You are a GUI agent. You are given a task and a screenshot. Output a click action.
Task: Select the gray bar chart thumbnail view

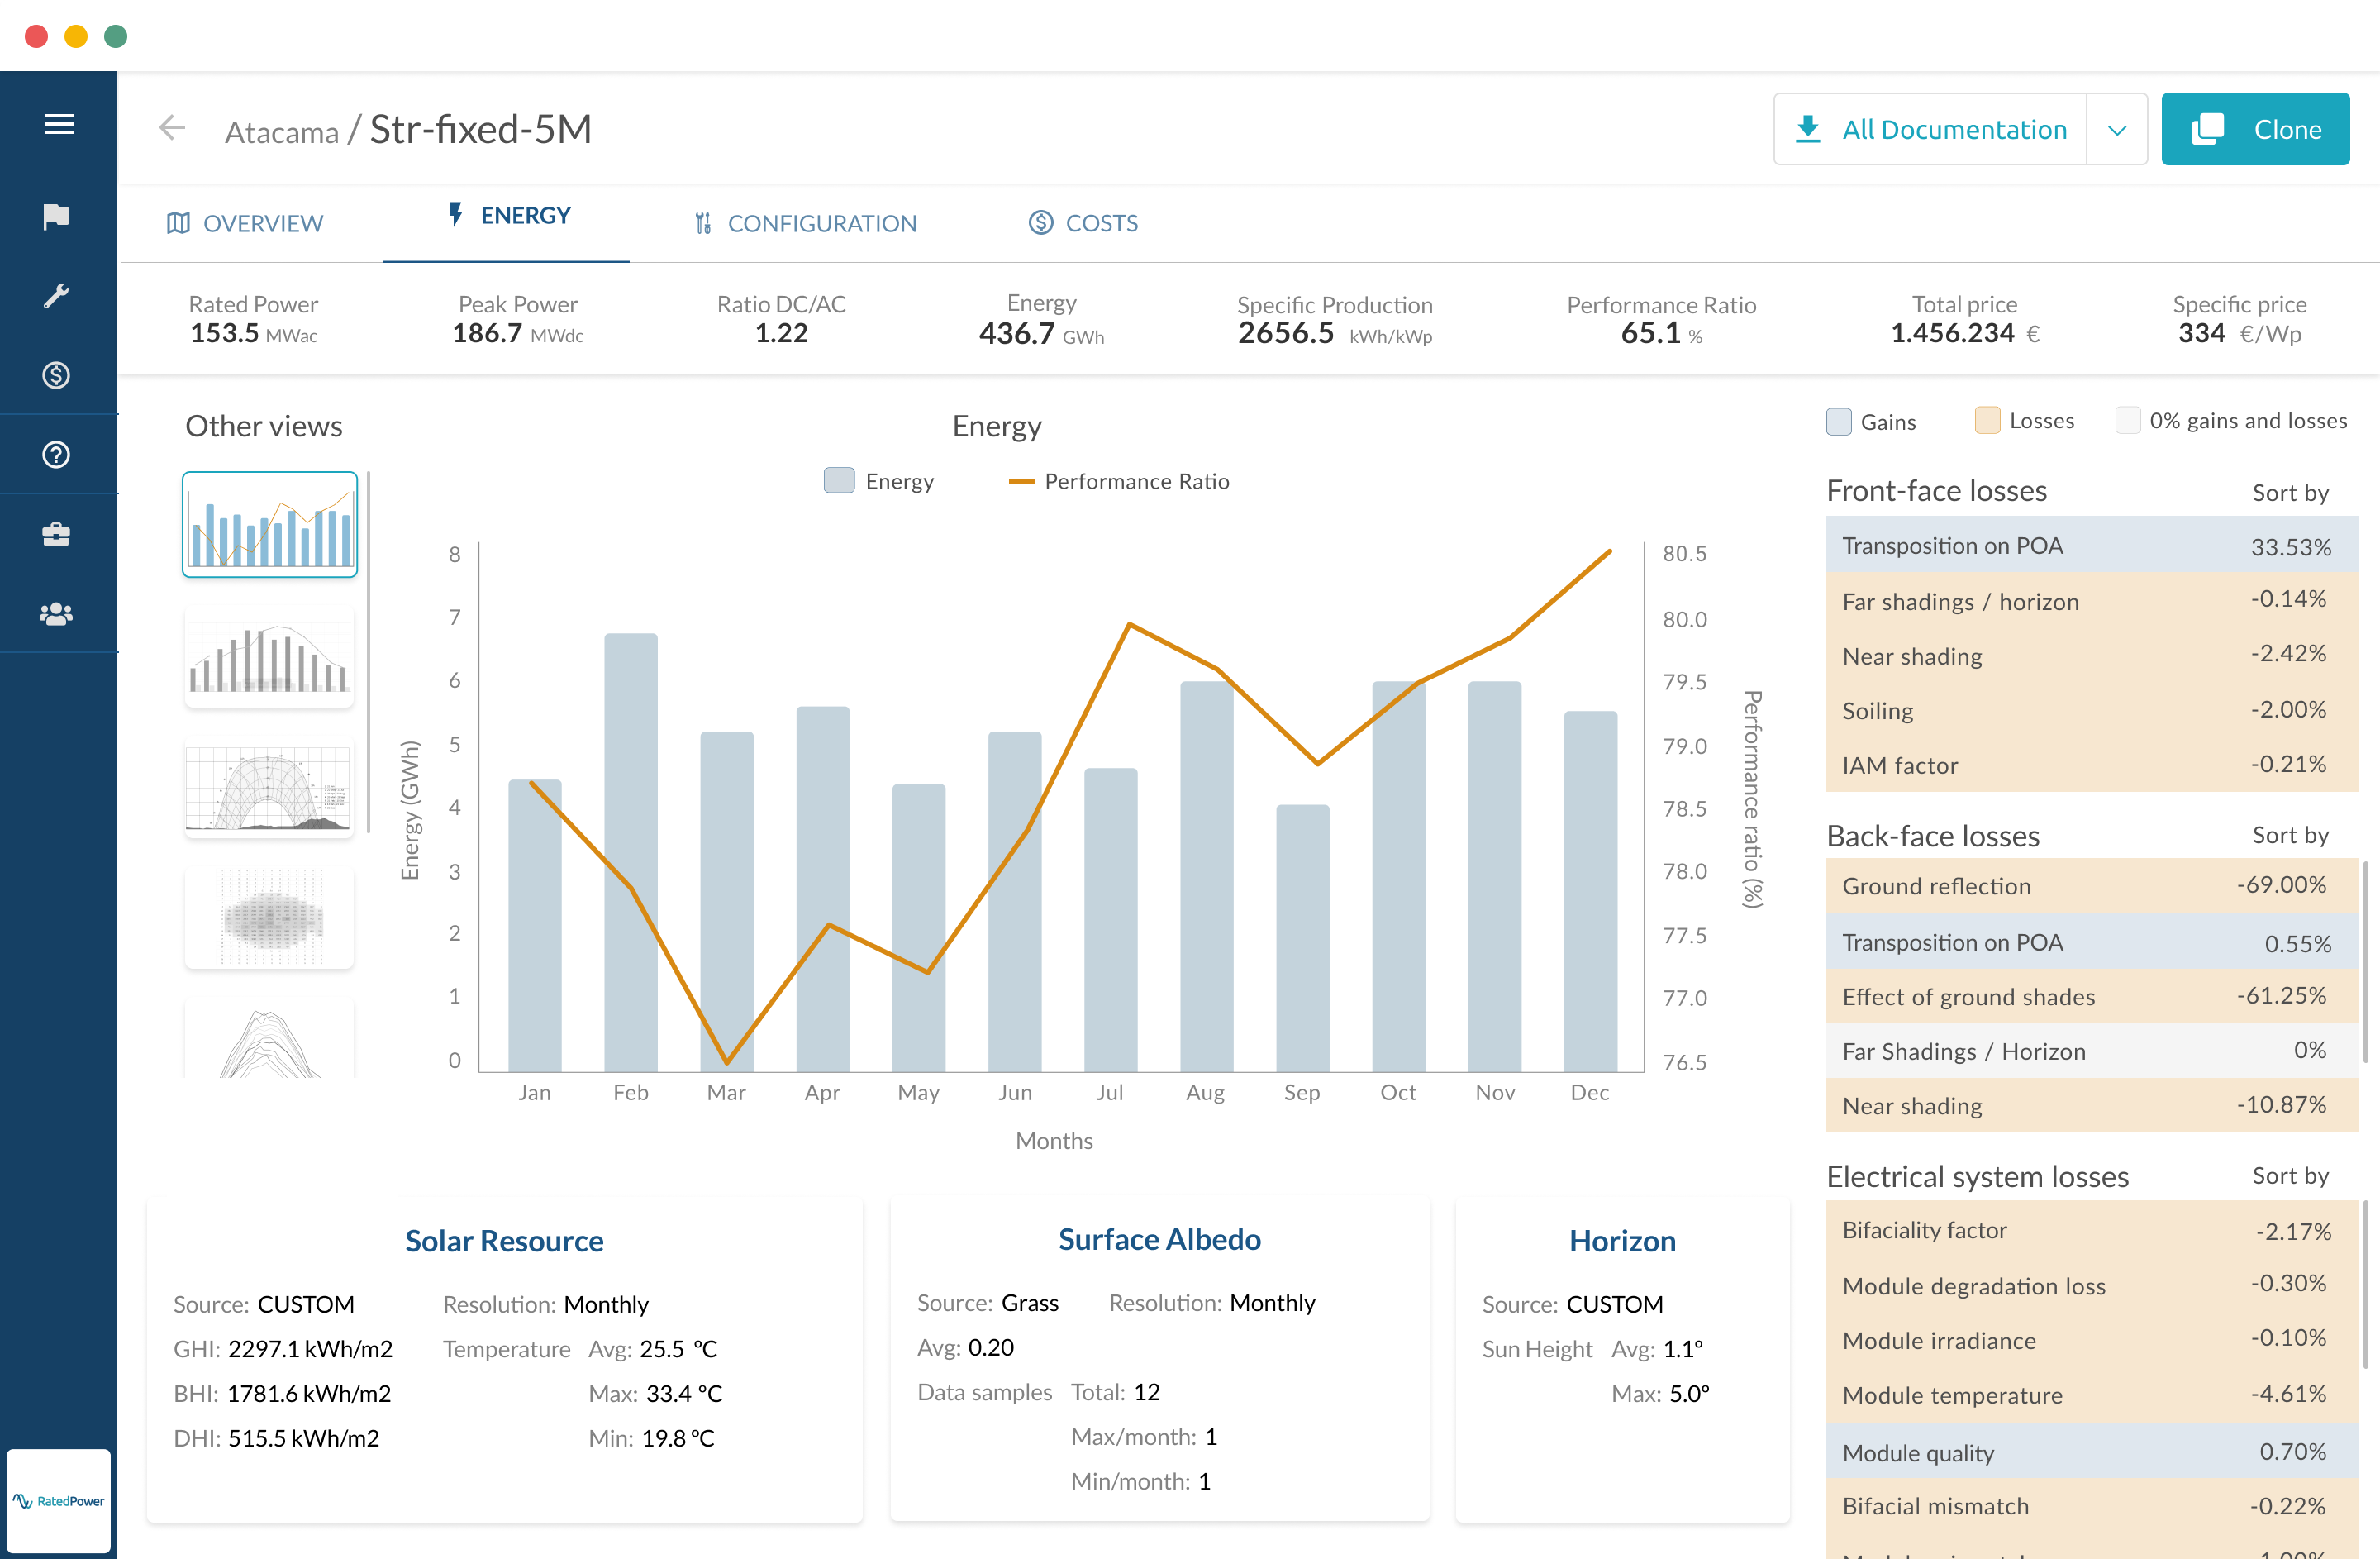pyautogui.click(x=269, y=658)
